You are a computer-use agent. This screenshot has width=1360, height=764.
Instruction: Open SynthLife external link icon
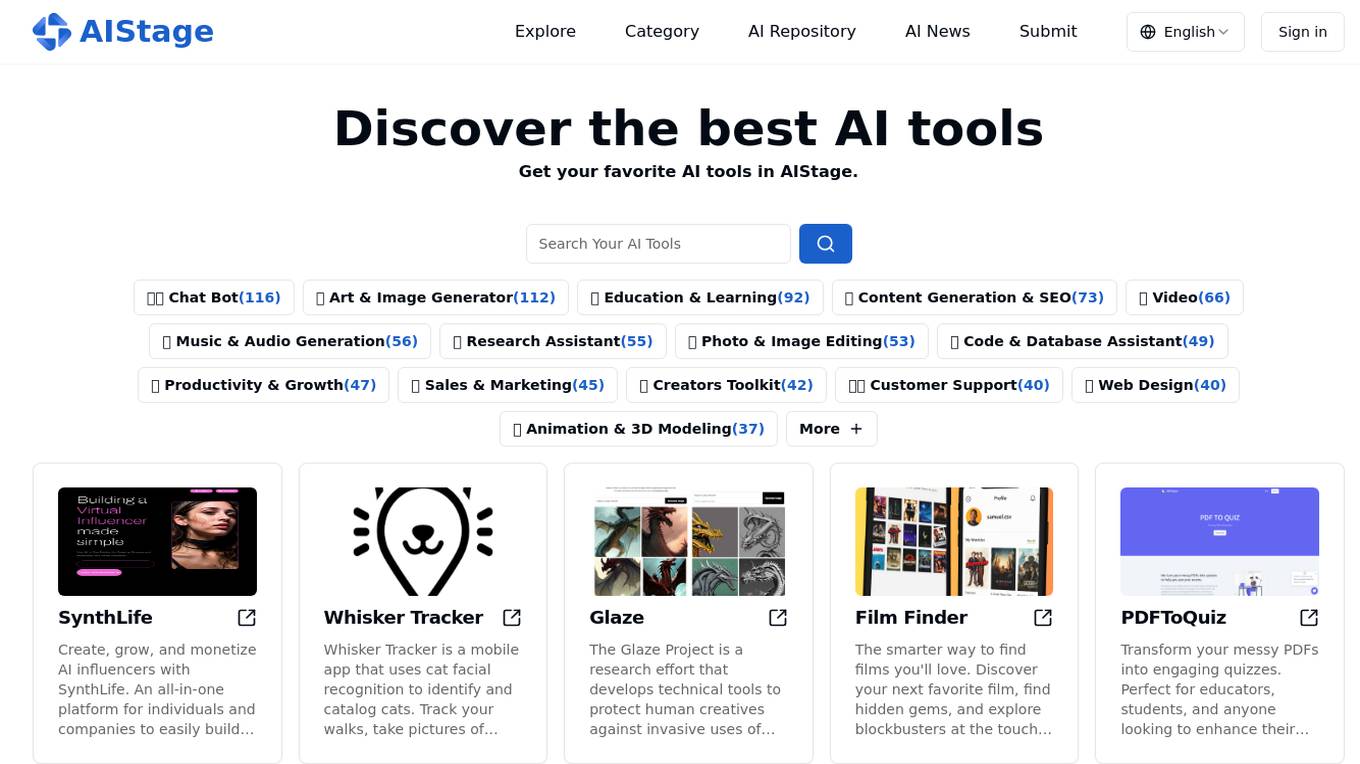[246, 618]
